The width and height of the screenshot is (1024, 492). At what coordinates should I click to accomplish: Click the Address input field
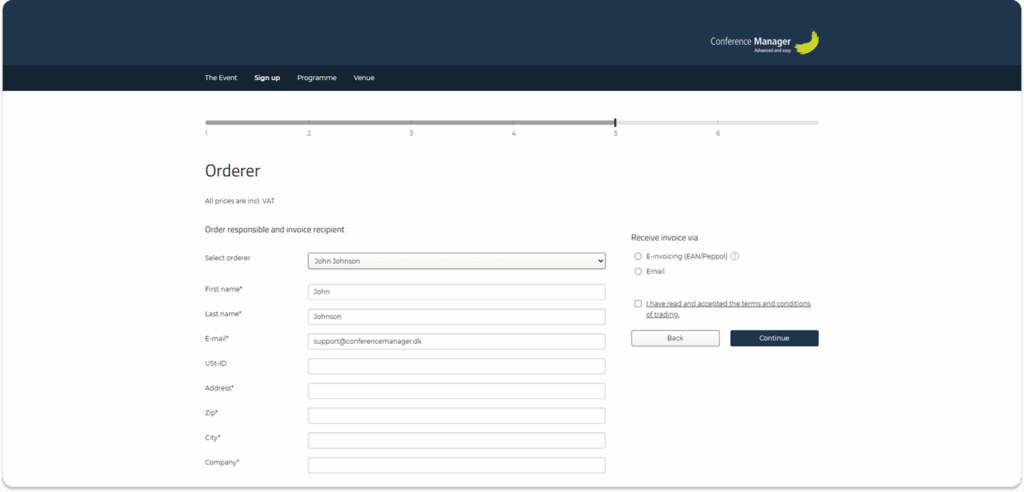456,391
